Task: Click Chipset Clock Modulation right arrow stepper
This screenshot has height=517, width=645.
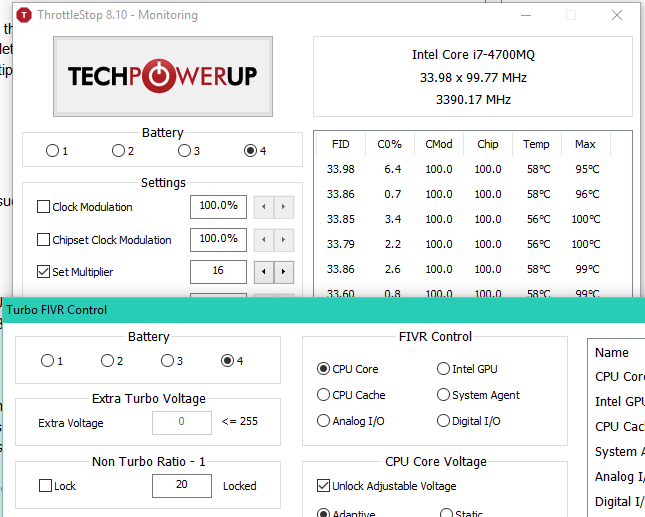Action: tap(283, 239)
